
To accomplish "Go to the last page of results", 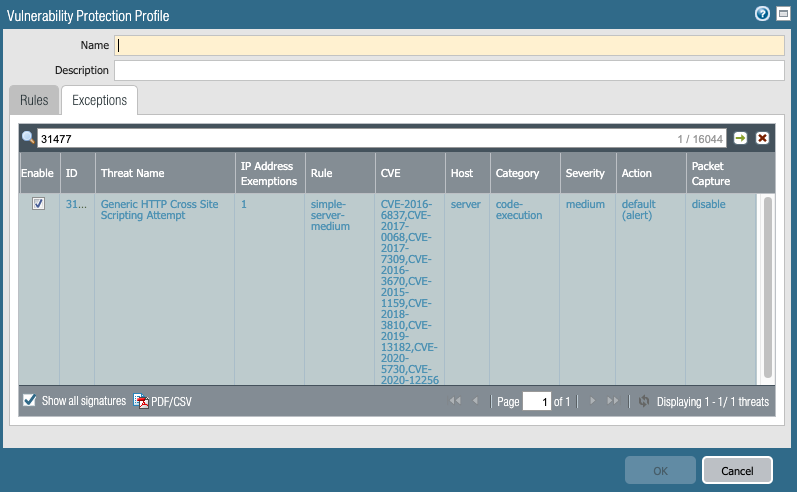I will [x=612, y=401].
